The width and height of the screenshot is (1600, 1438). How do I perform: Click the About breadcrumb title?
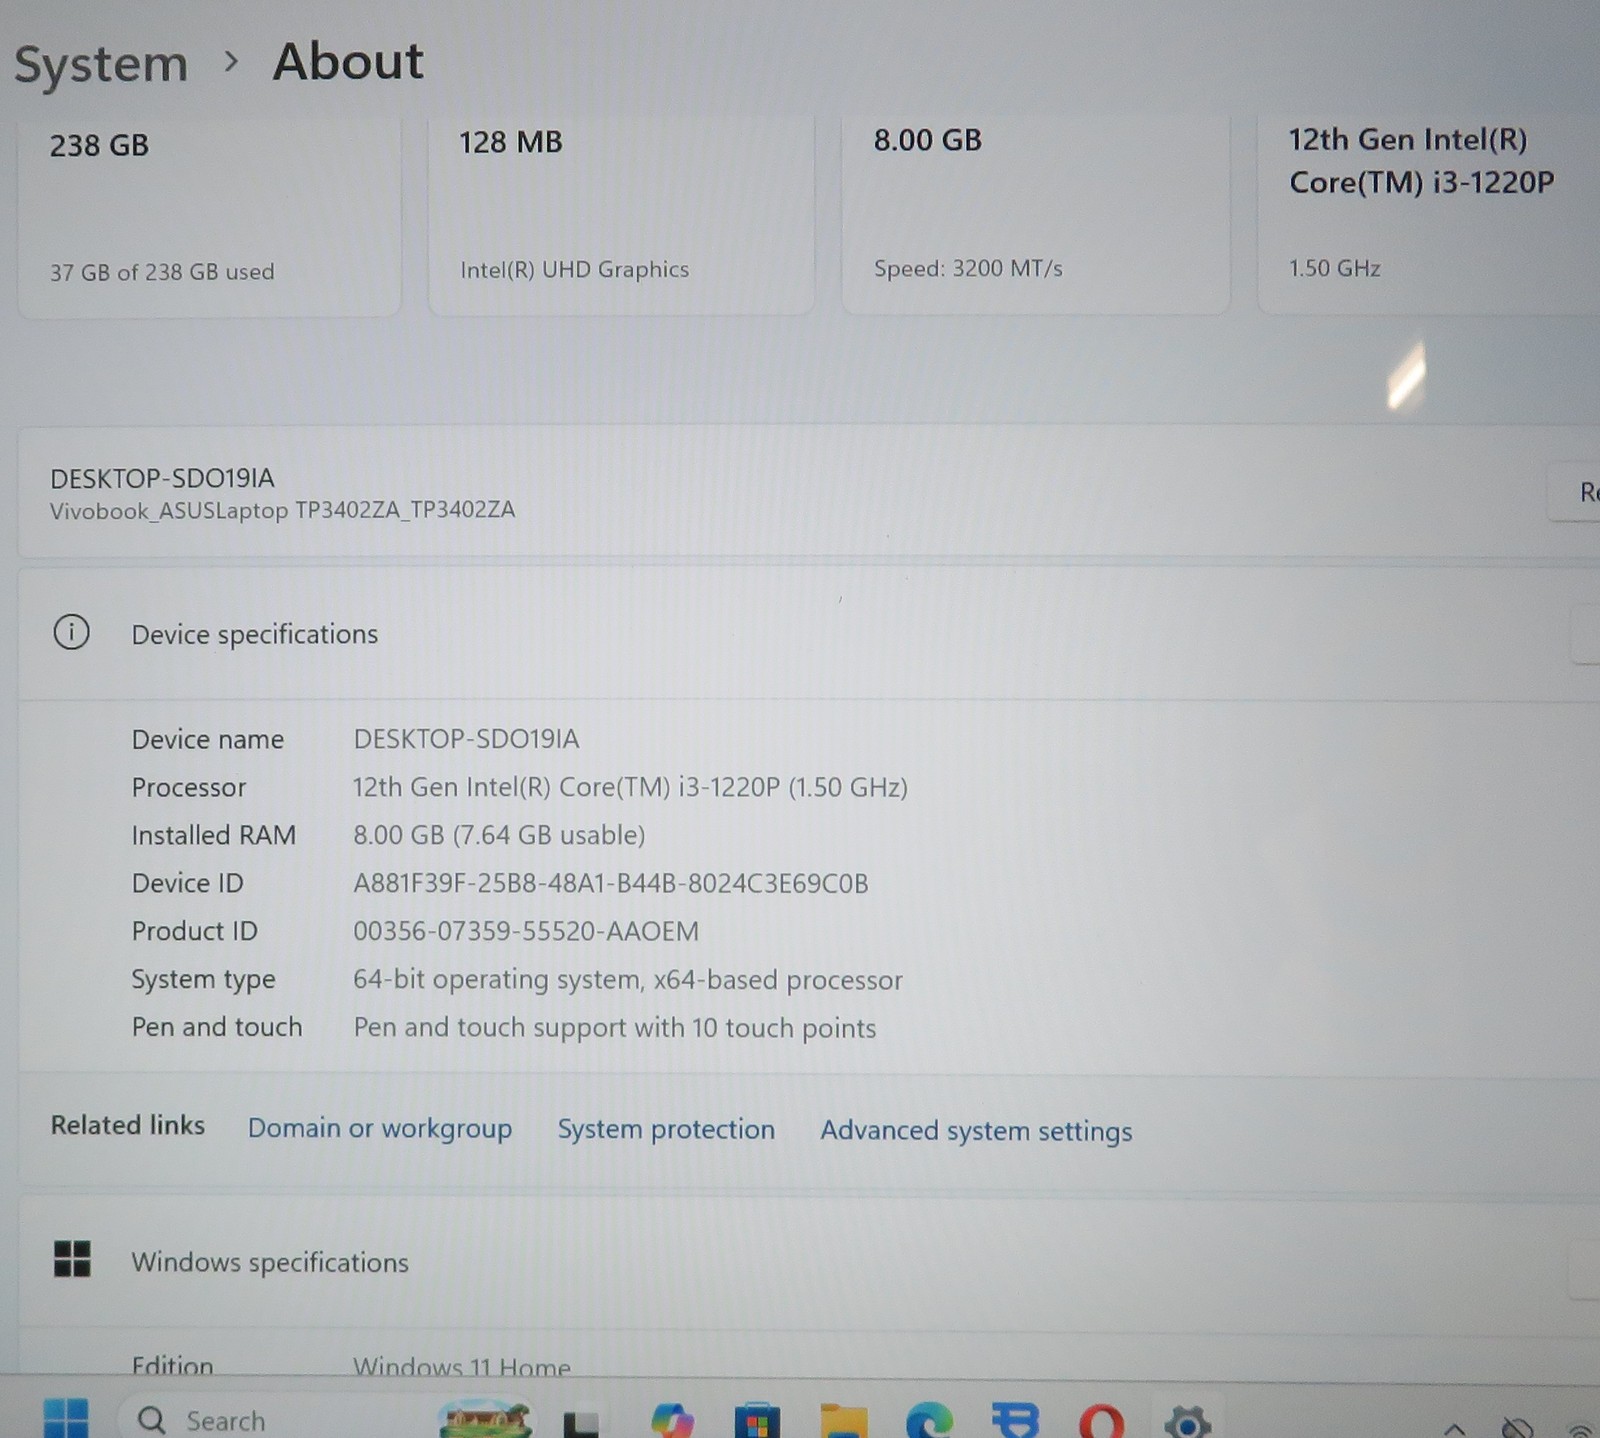(x=348, y=61)
